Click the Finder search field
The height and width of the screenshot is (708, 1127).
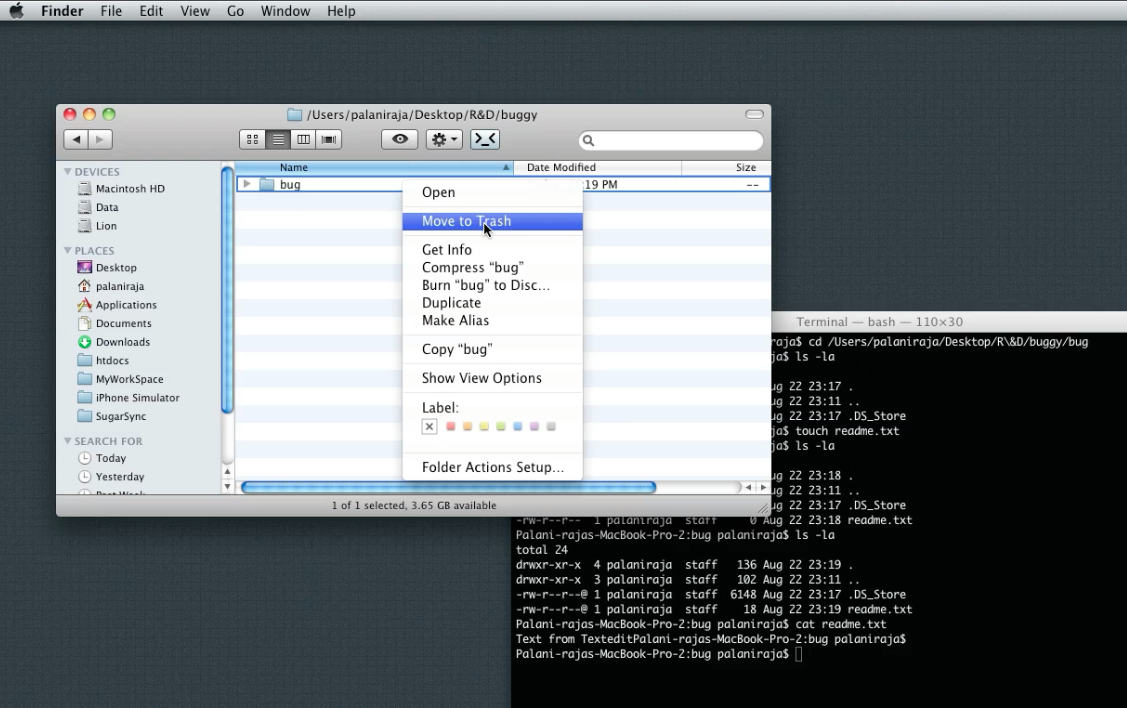click(671, 140)
